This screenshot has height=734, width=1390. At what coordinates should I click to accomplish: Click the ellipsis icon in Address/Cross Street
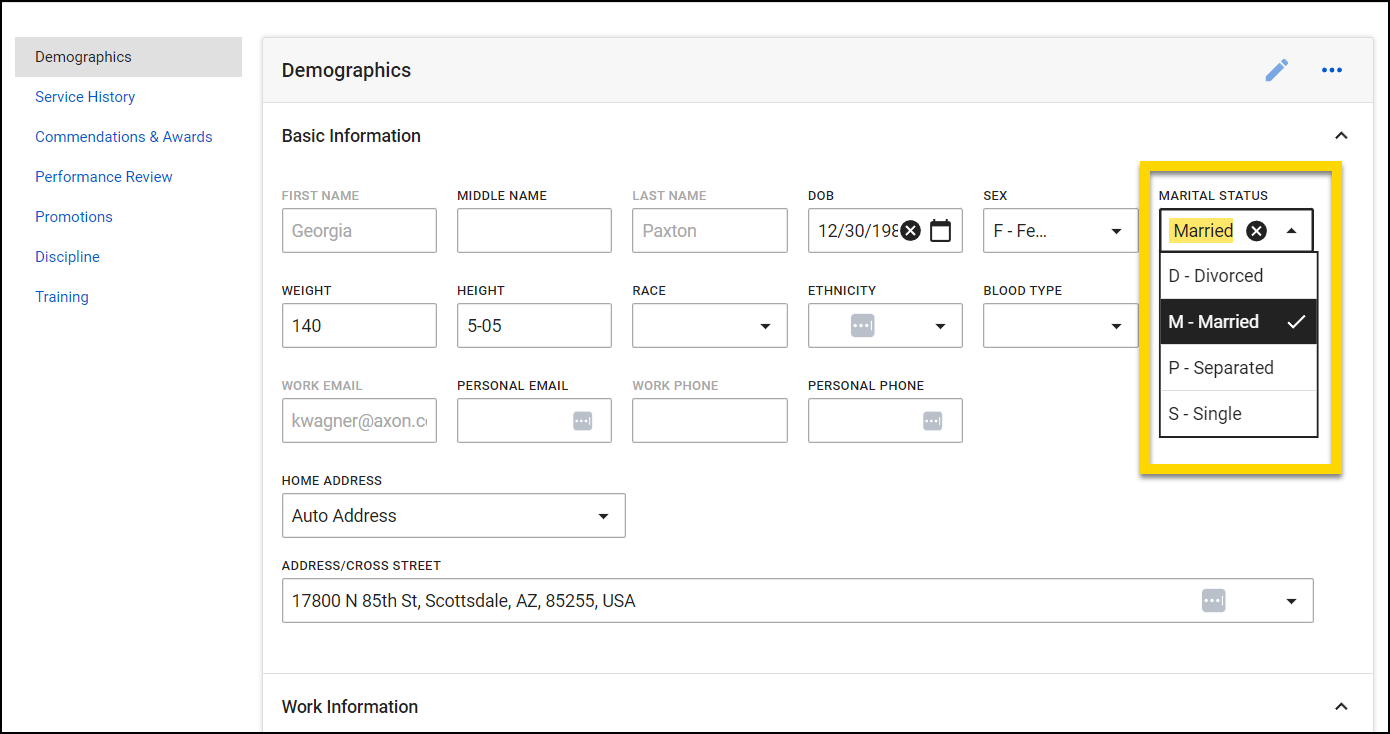pos(1214,600)
